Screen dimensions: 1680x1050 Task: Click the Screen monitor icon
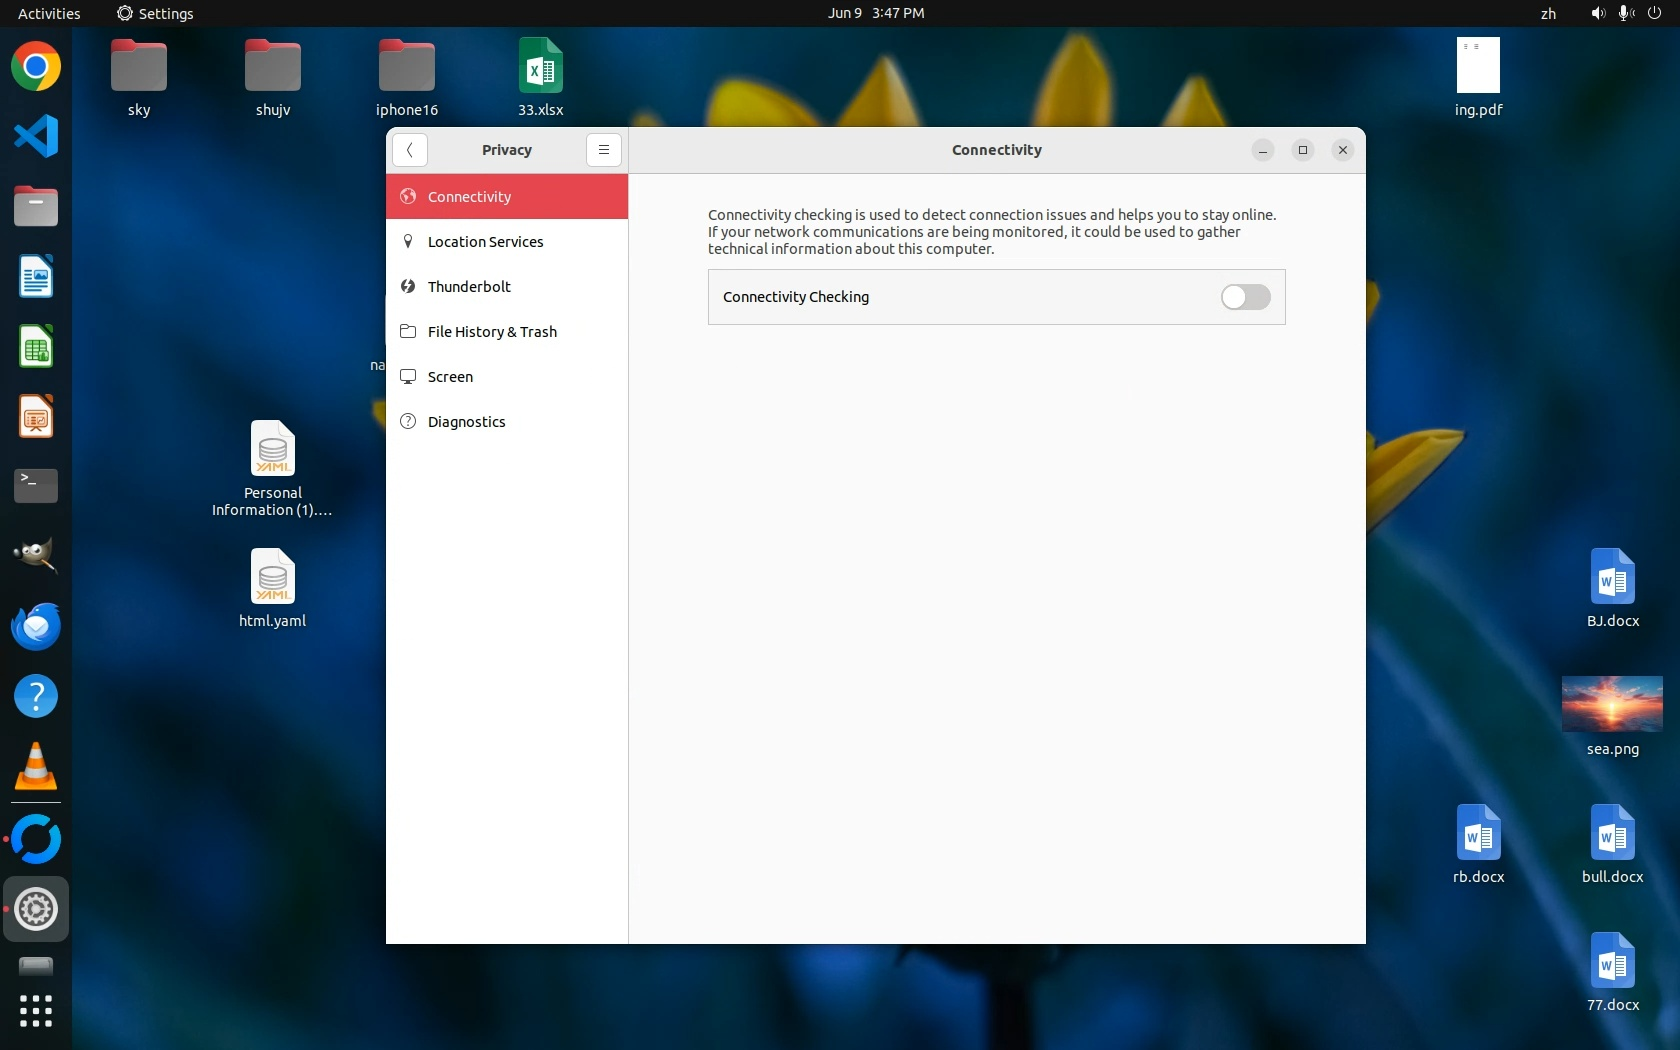[x=408, y=377]
